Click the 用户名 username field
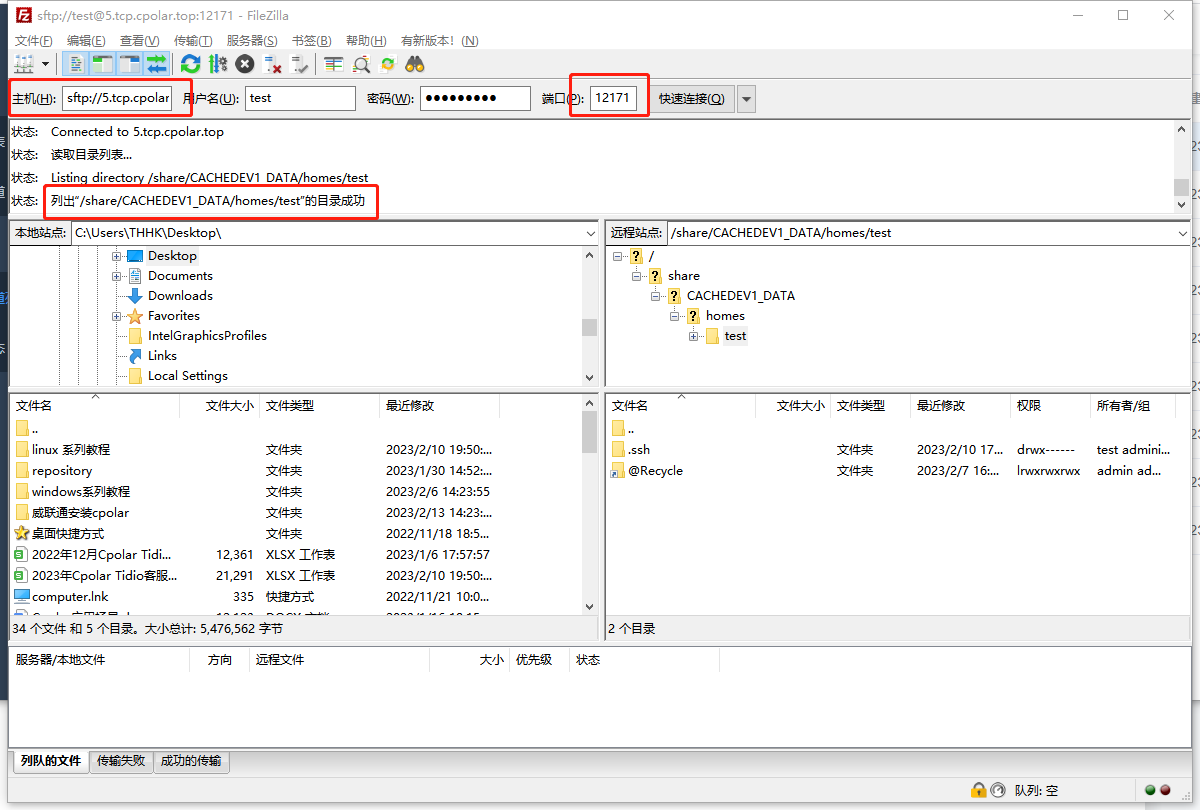The height and width of the screenshot is (810, 1200). 300,98
